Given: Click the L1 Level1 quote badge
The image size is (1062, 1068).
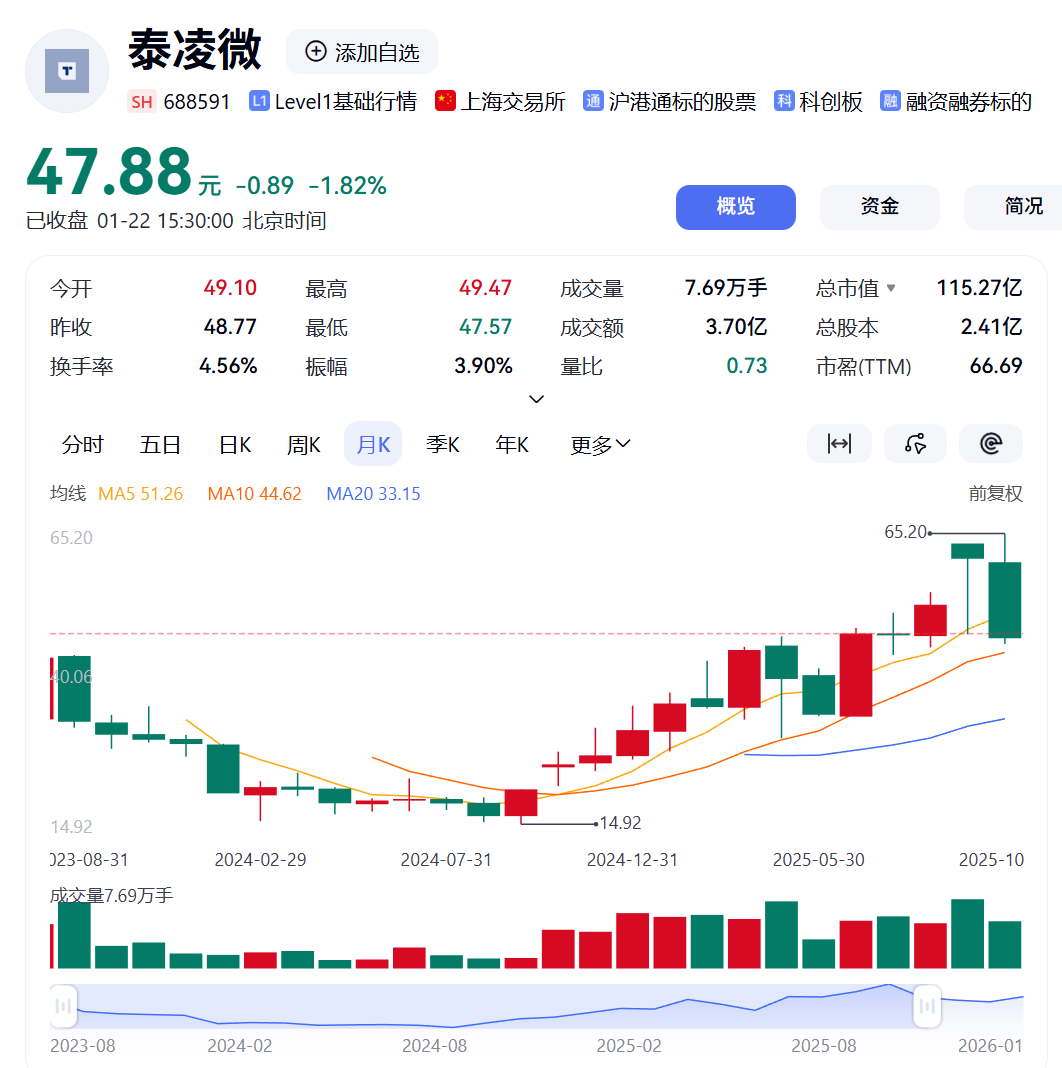Looking at the screenshot, I should [x=259, y=101].
